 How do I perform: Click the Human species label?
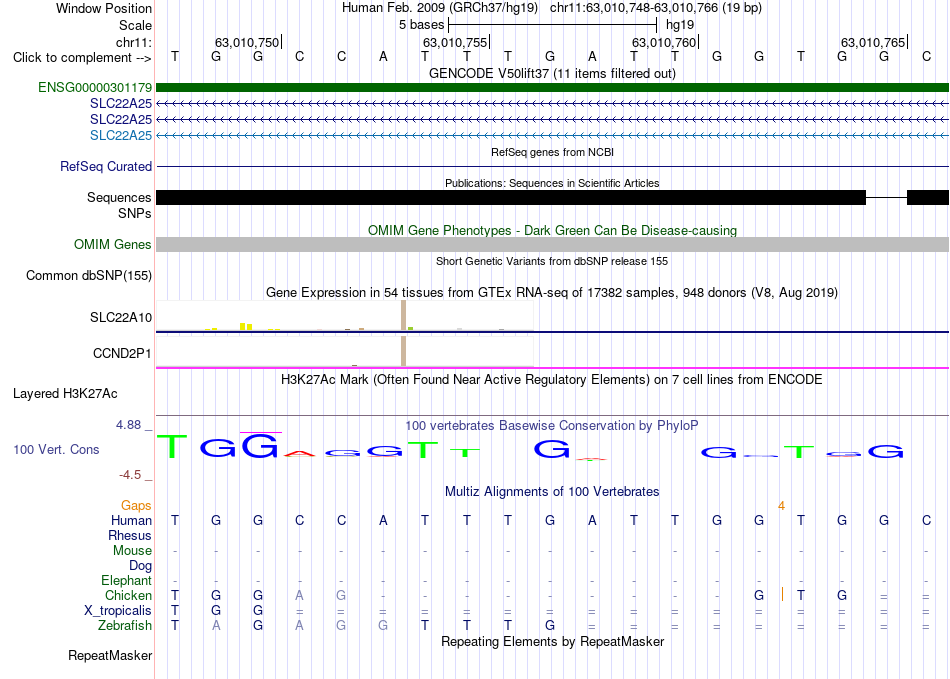131,521
